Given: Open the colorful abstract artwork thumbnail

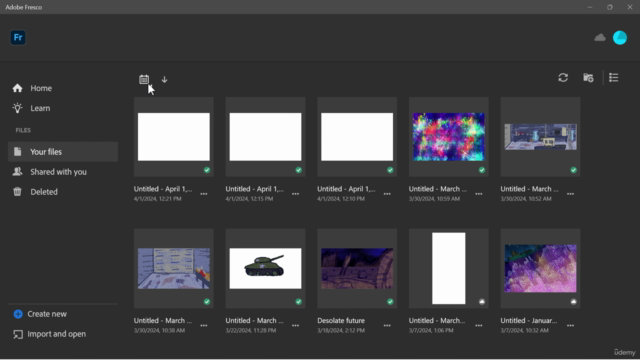Looking at the screenshot, I should point(449,137).
